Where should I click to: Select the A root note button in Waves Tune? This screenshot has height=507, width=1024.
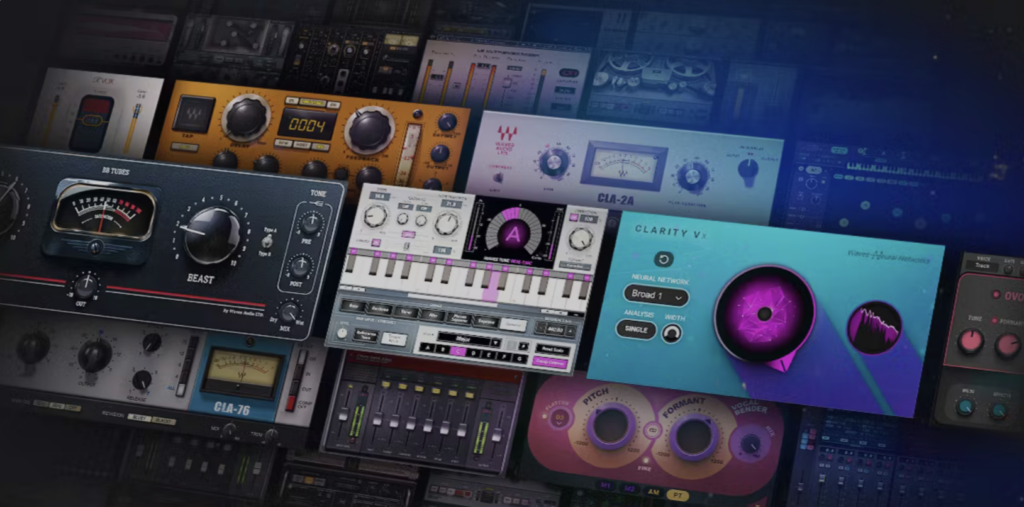click(428, 348)
